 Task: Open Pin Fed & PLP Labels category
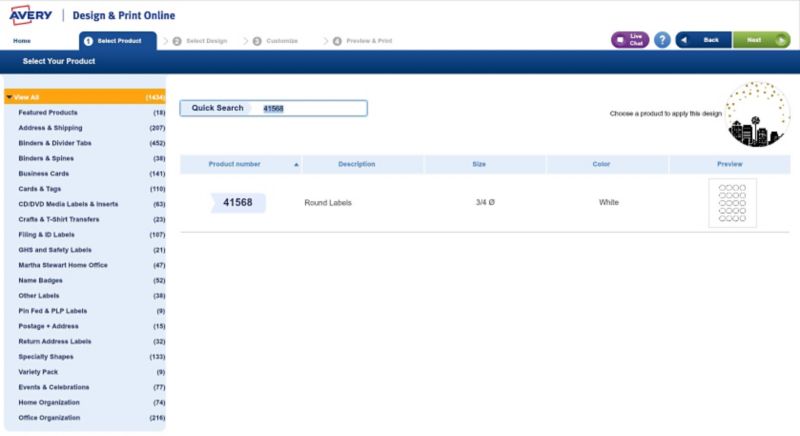pos(53,311)
